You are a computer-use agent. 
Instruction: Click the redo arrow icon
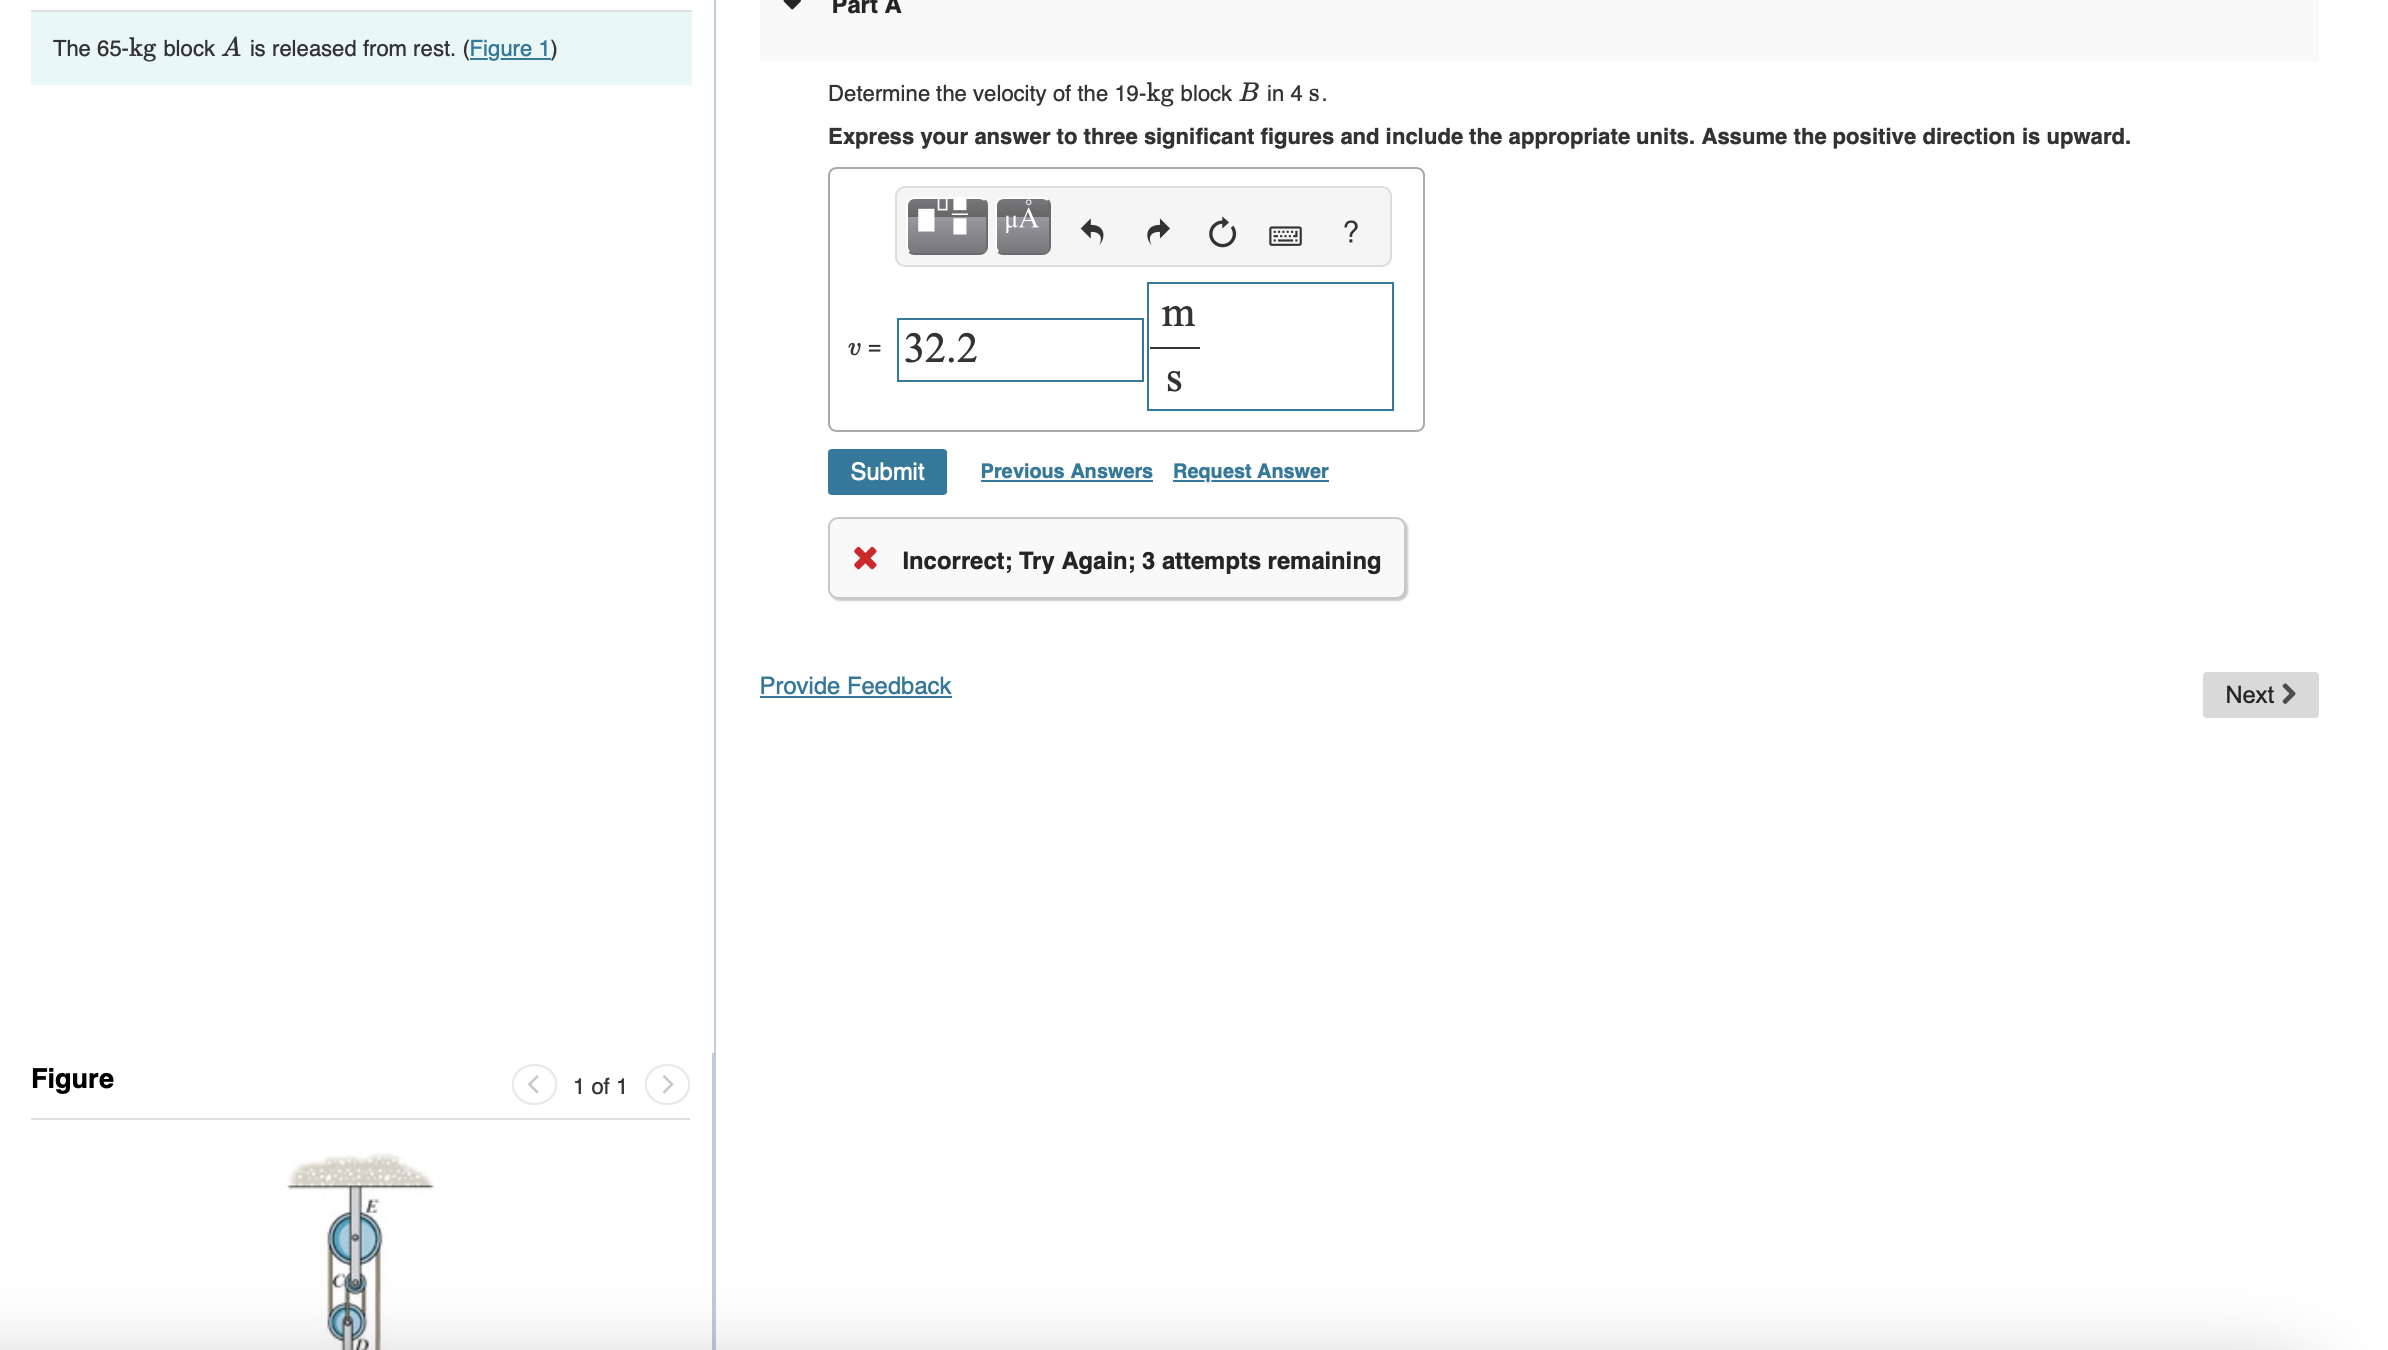tap(1157, 233)
